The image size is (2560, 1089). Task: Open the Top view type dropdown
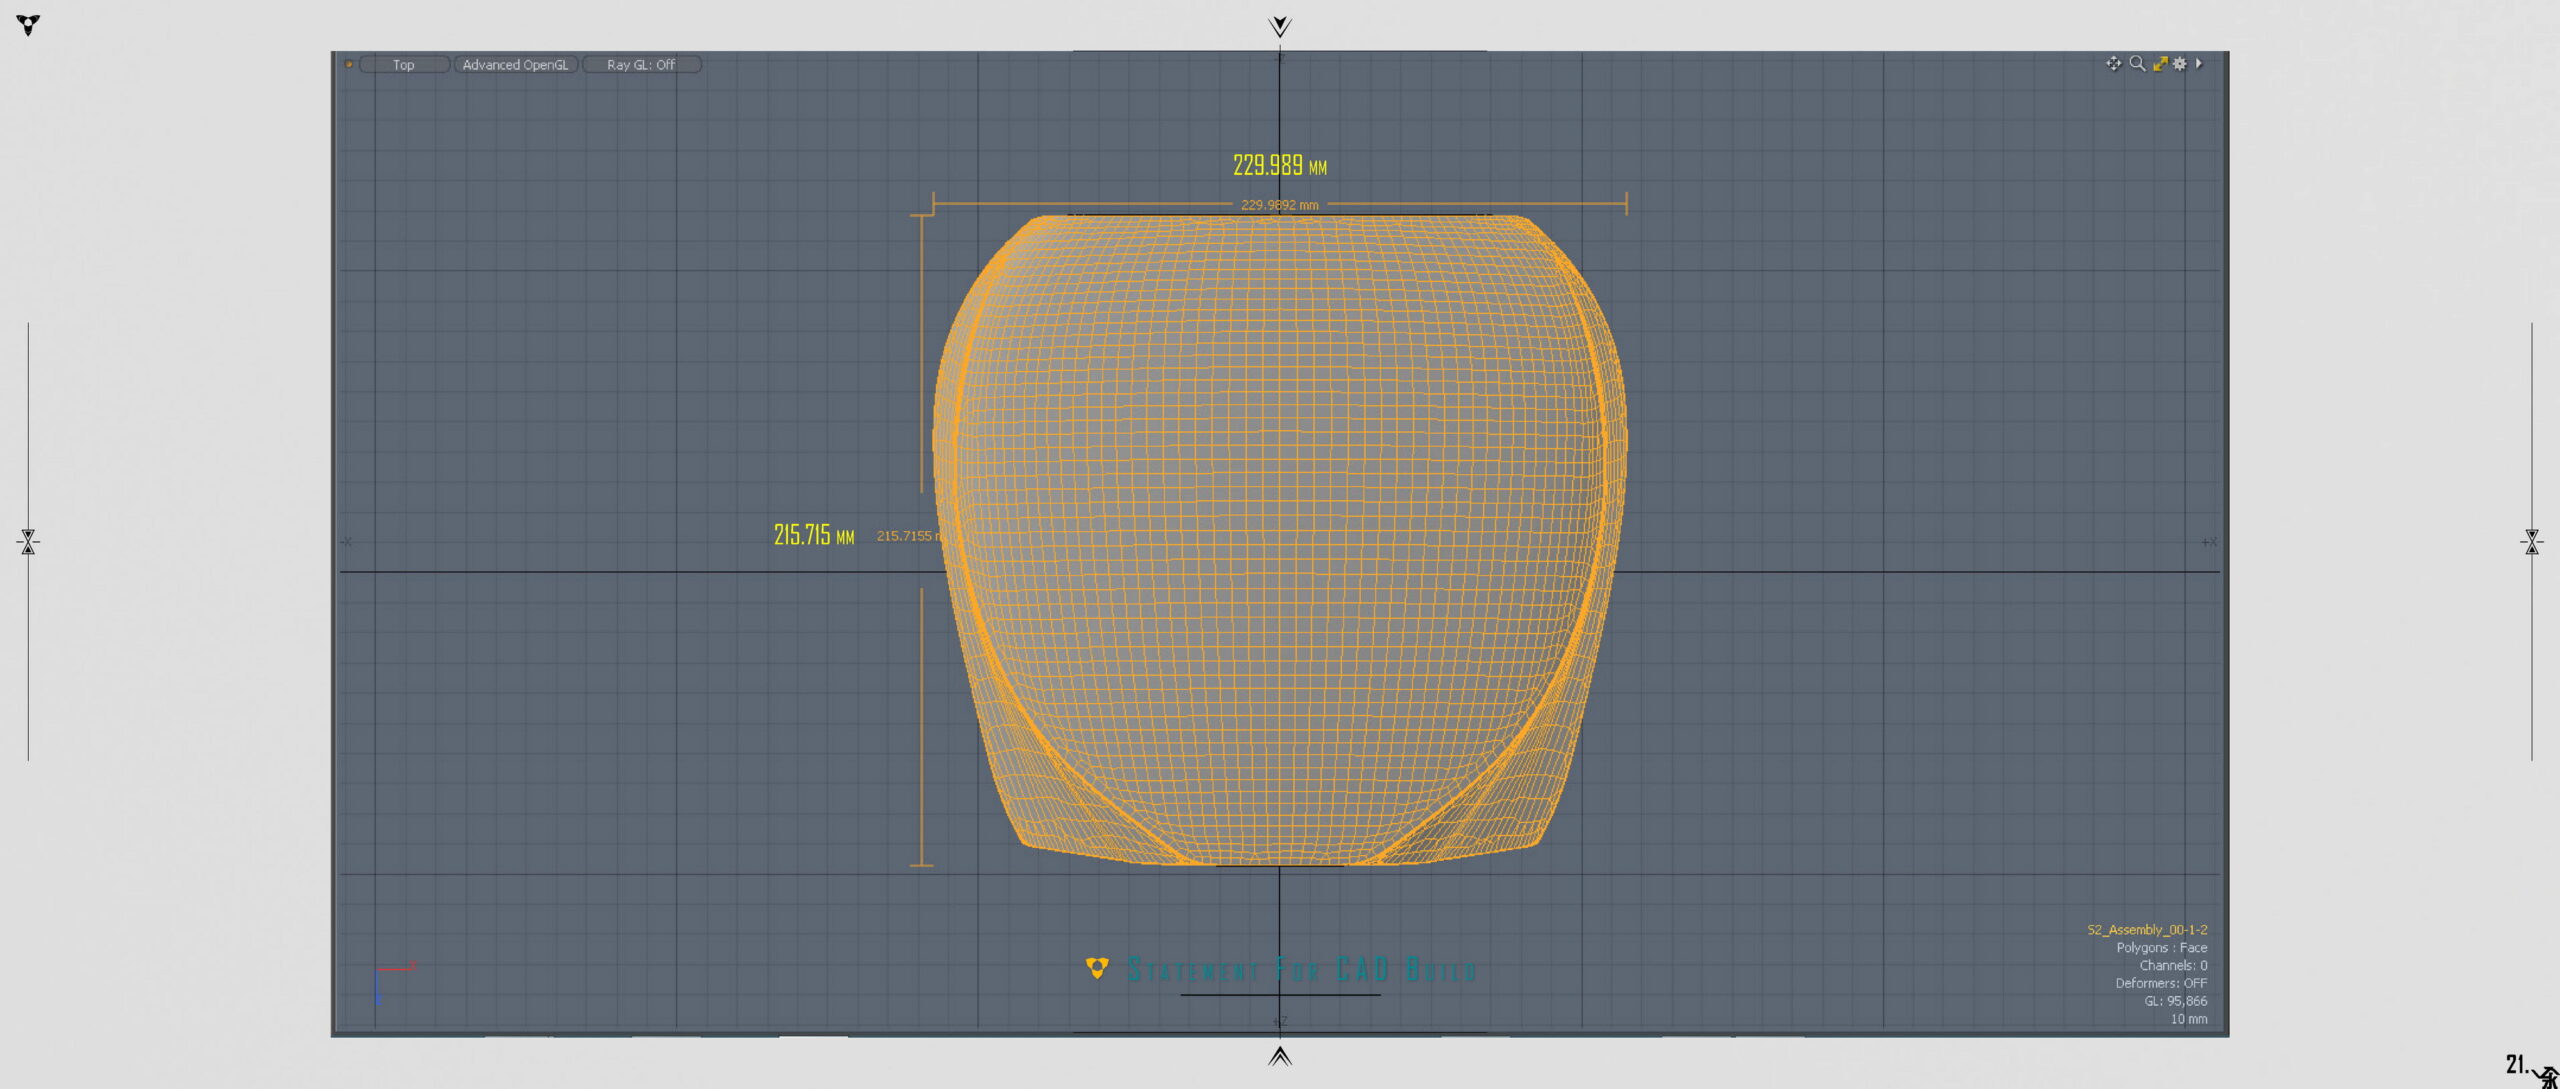pos(404,65)
